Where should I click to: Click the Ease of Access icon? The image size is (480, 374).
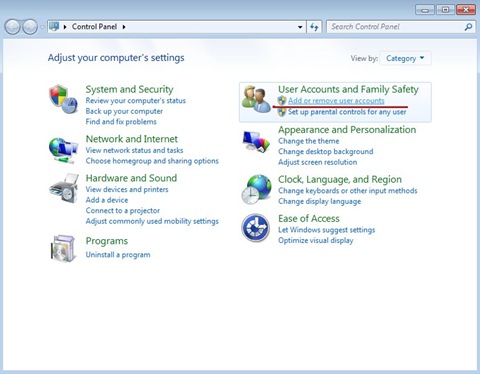(x=256, y=228)
